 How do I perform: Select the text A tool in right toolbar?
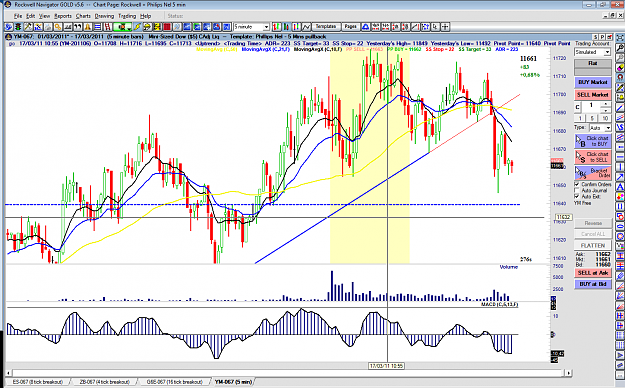[x=620, y=186]
